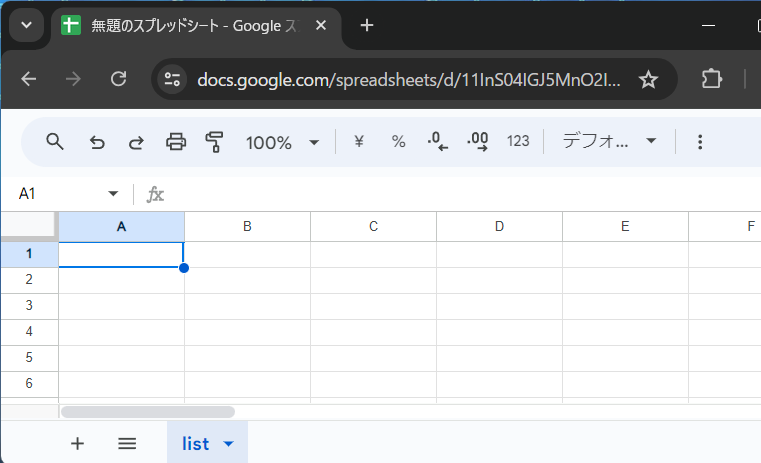The image size is (761, 463).
Task: Open the 123 number format menu
Action: click(518, 141)
